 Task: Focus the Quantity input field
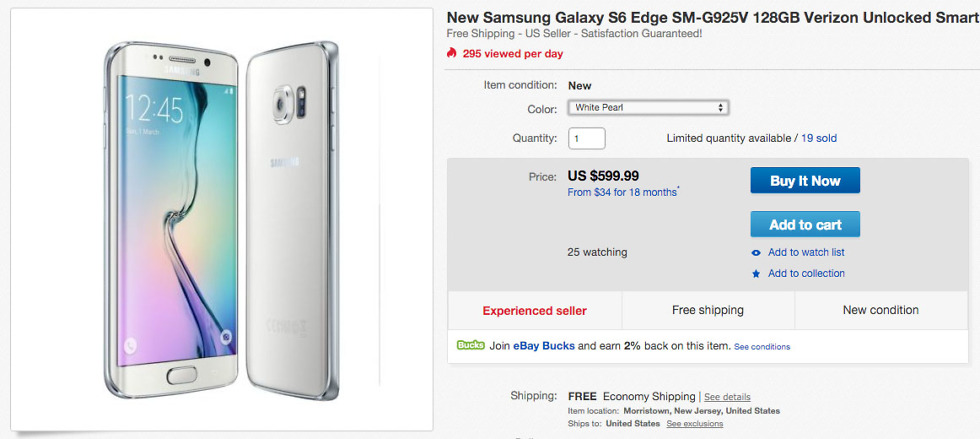[x=586, y=138]
